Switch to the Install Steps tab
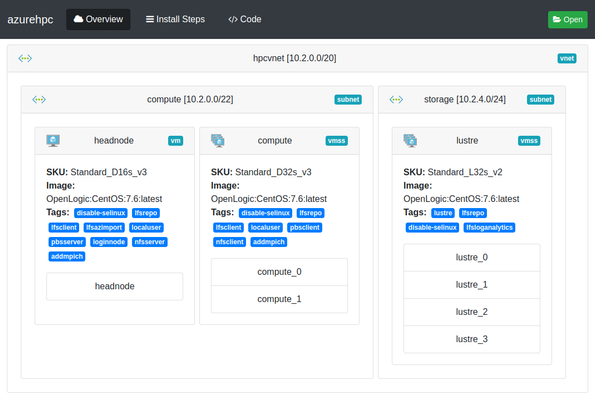 point(175,19)
